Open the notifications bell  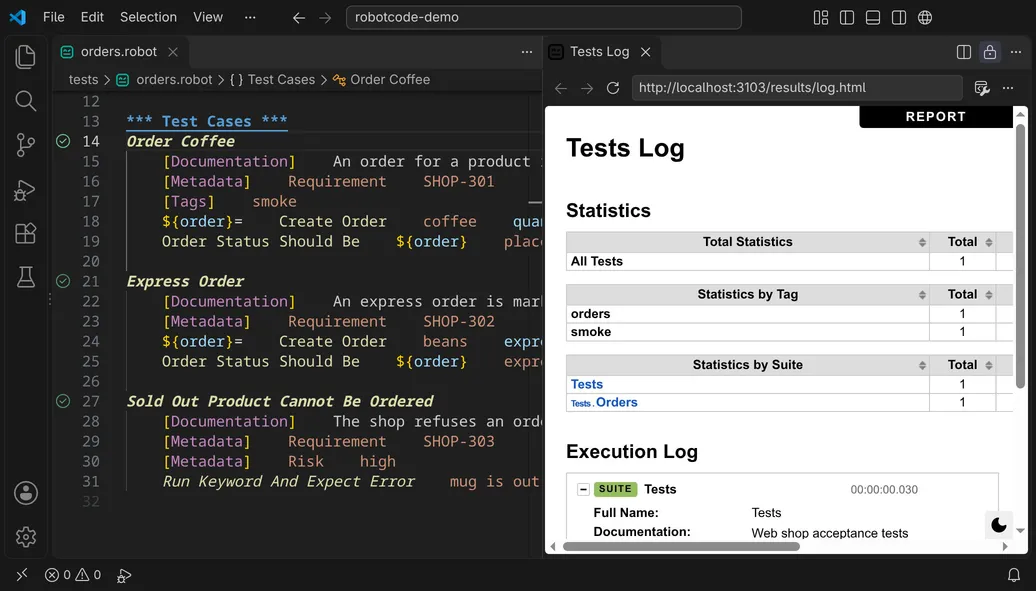pos(1014,575)
